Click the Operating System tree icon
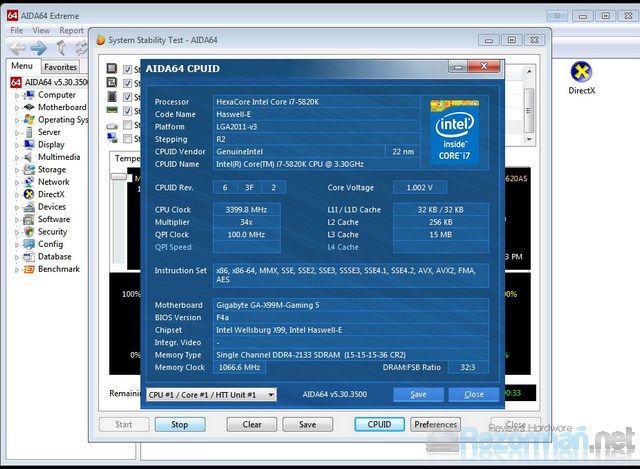 29,120
